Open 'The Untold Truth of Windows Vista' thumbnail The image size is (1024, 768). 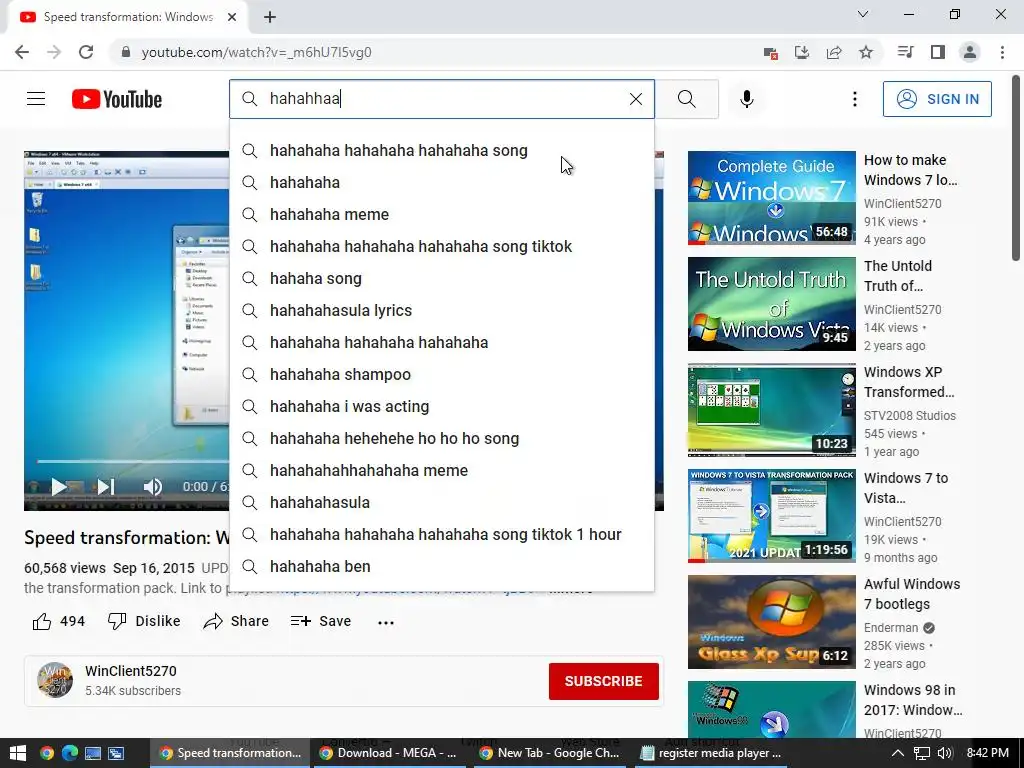pyautogui.click(x=771, y=304)
